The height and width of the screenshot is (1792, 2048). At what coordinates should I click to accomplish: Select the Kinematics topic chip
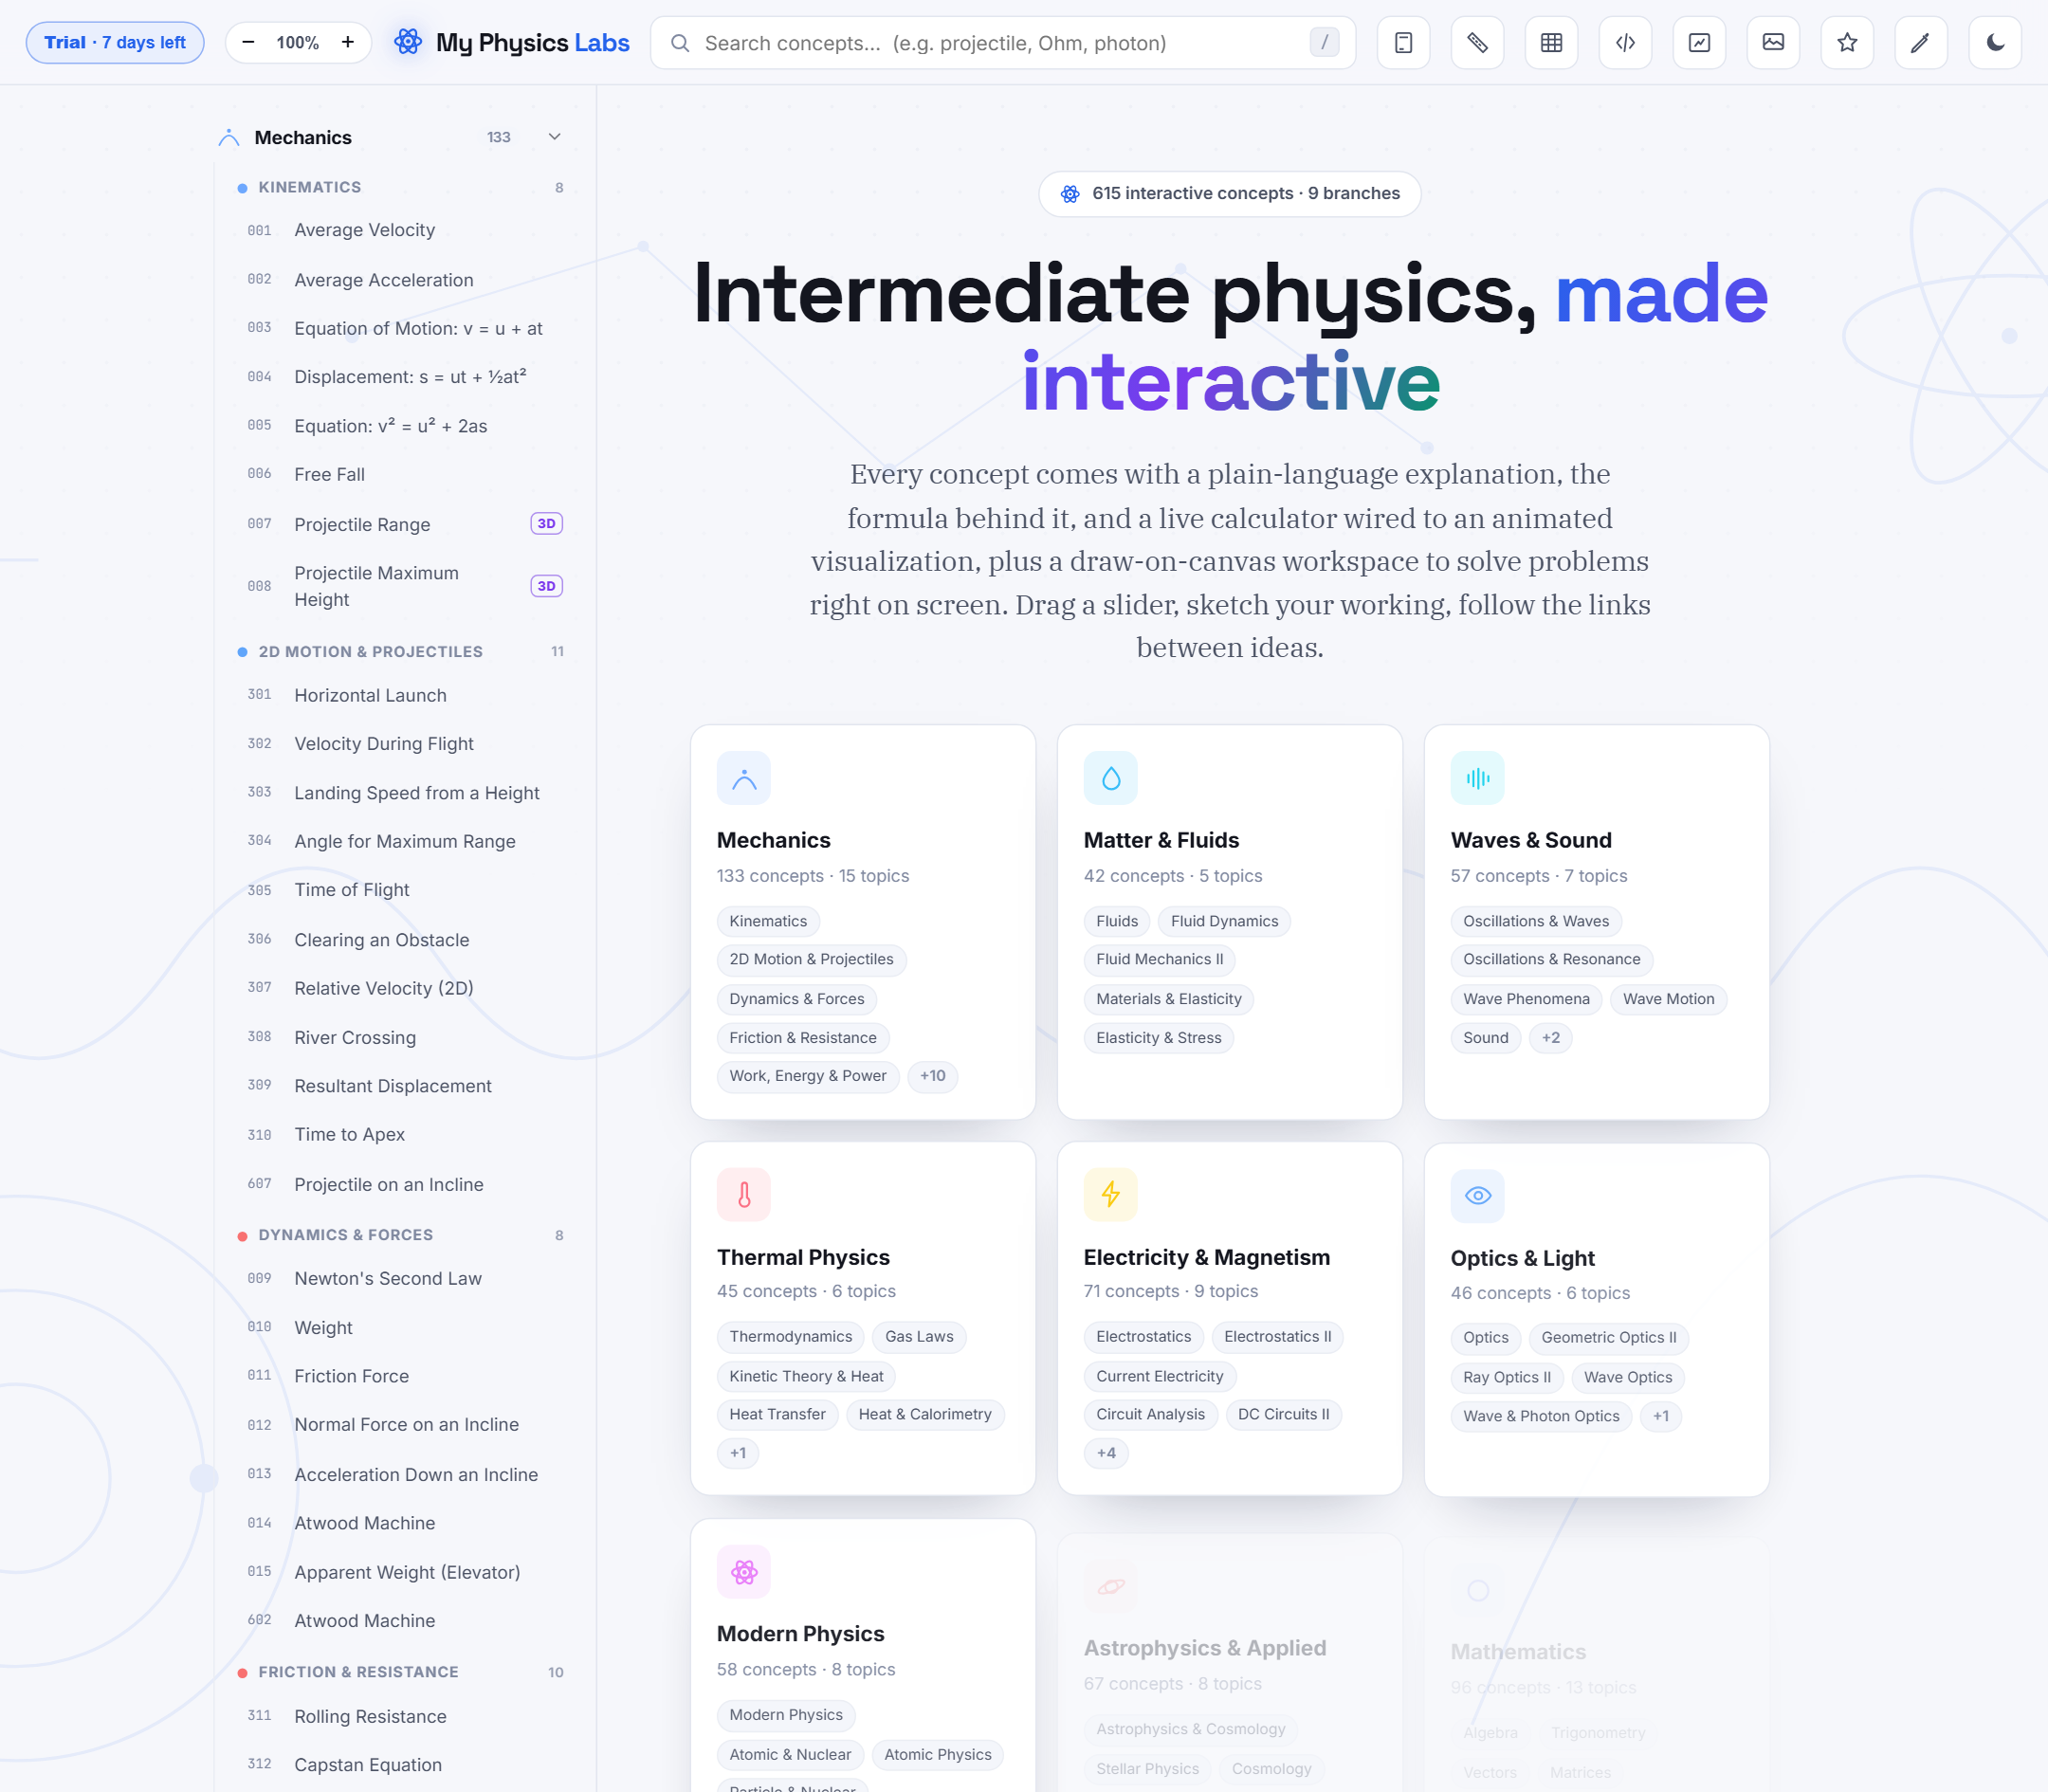coord(768,921)
